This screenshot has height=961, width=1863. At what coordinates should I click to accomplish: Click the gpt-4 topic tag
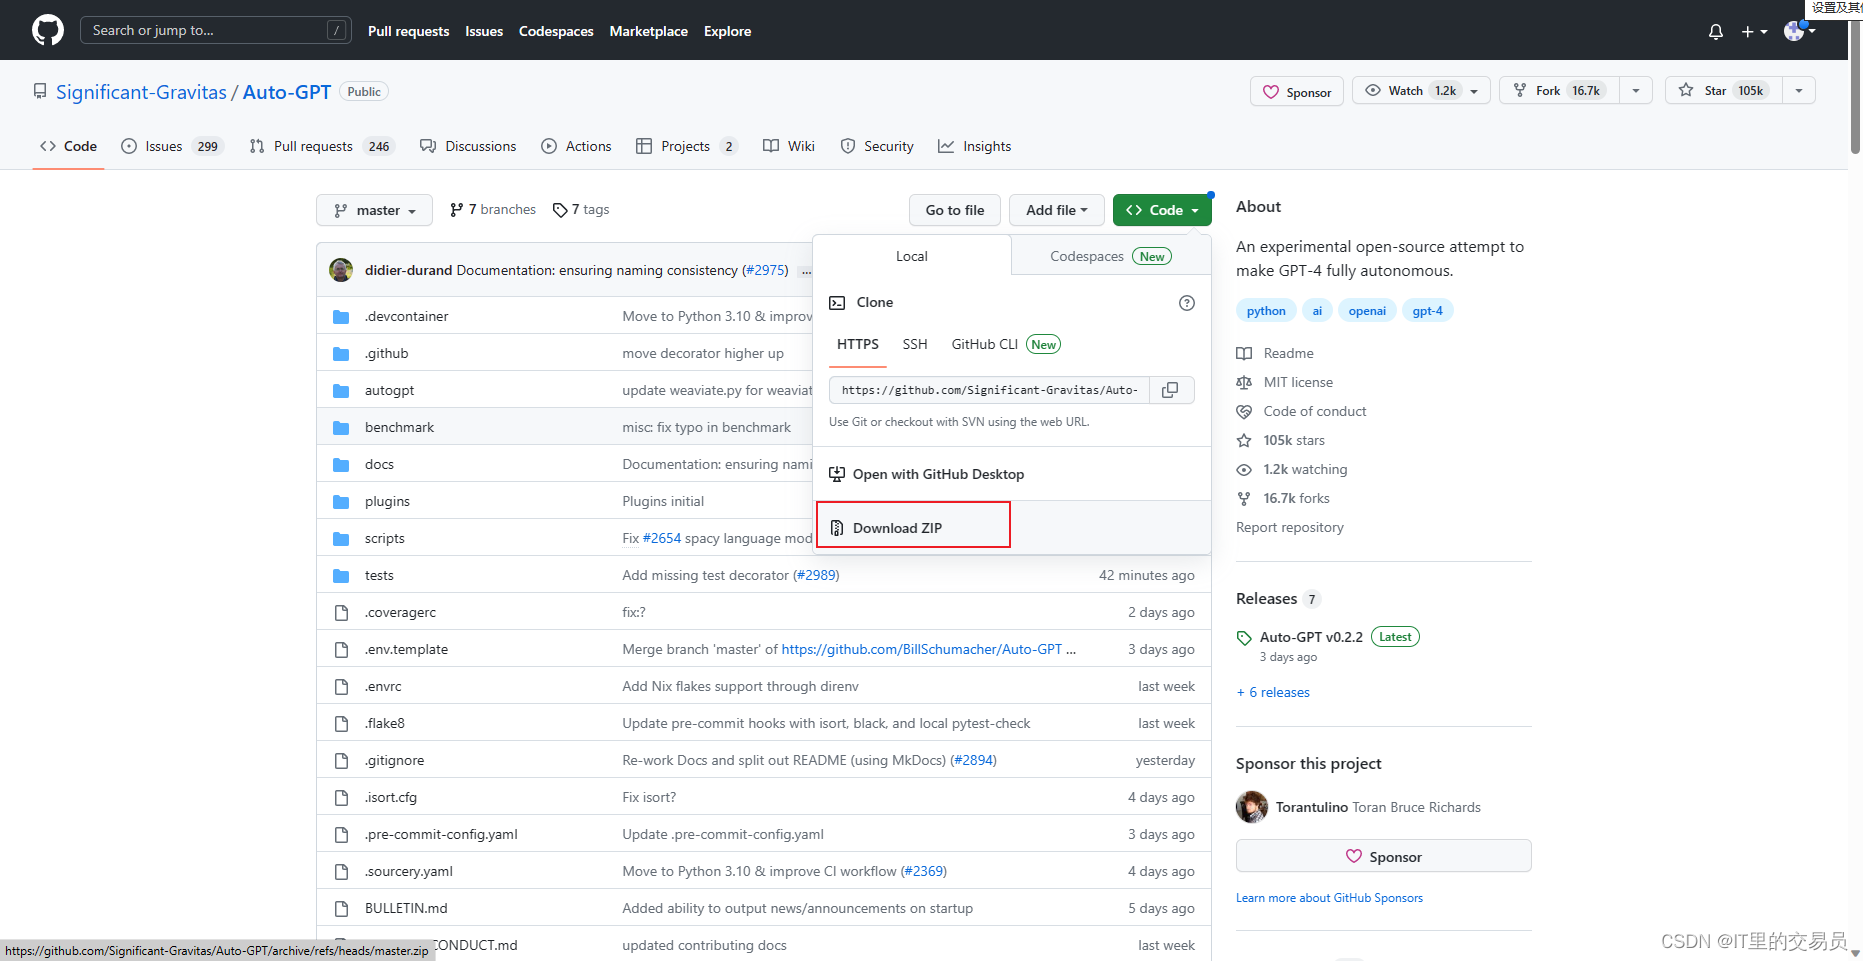pos(1427,311)
